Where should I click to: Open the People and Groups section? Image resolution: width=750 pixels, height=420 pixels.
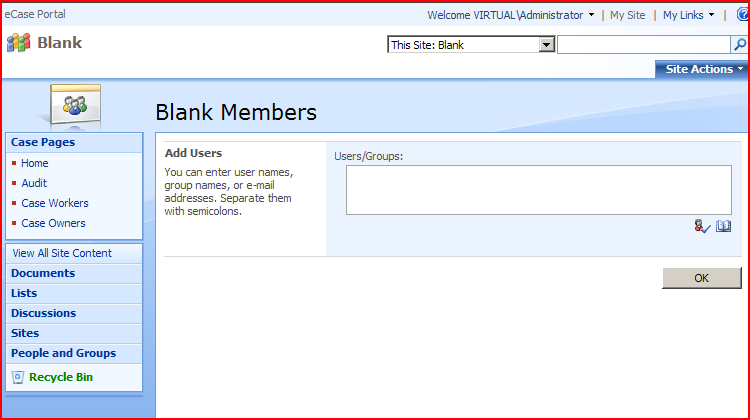(x=63, y=353)
